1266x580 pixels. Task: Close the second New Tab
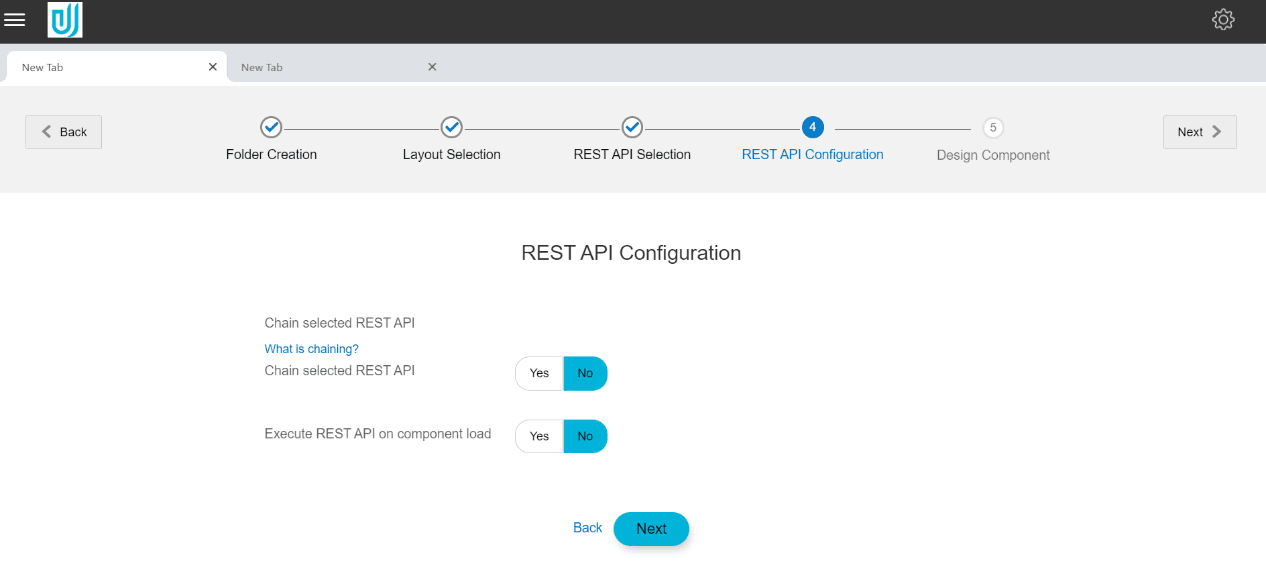pyautogui.click(x=432, y=67)
